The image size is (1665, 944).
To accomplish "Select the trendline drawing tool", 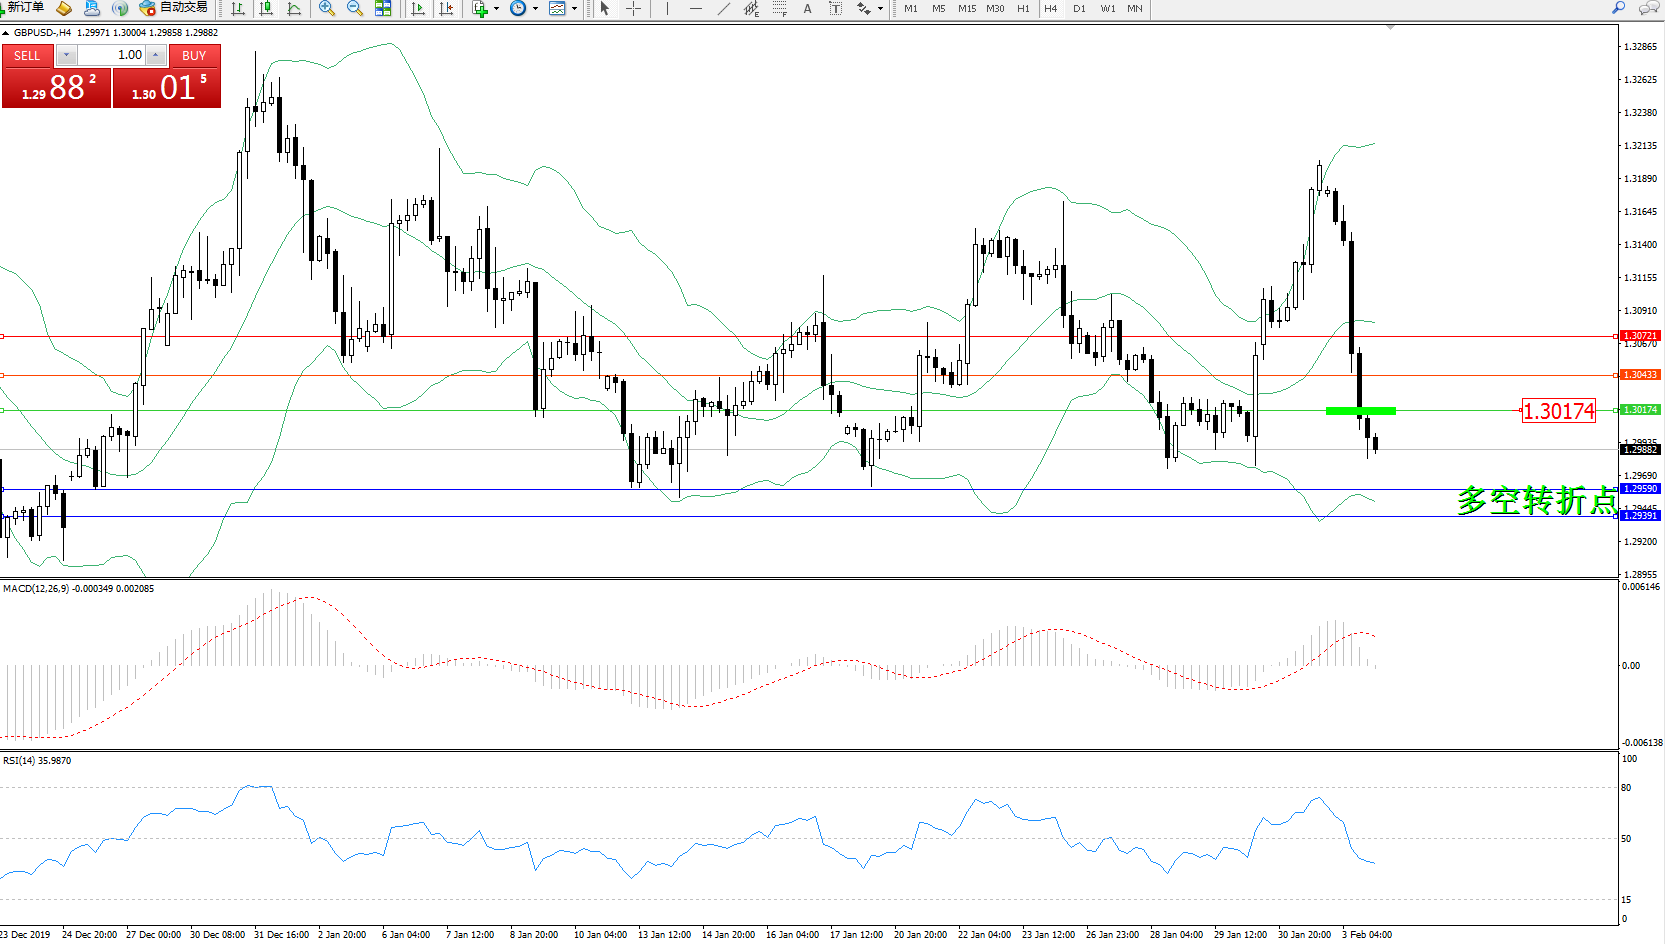I will point(723,8).
